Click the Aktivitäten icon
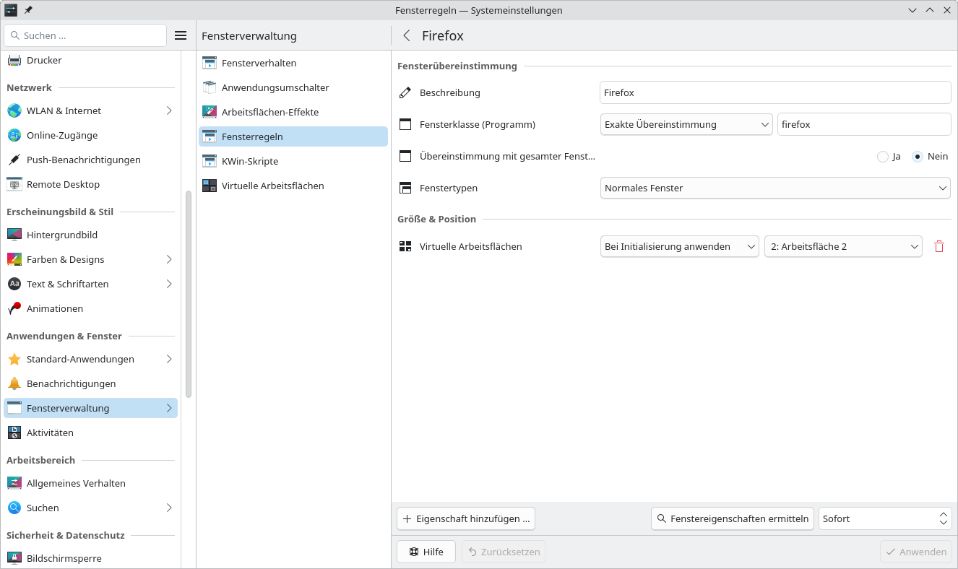This screenshot has height=569, width=958. (x=14, y=433)
